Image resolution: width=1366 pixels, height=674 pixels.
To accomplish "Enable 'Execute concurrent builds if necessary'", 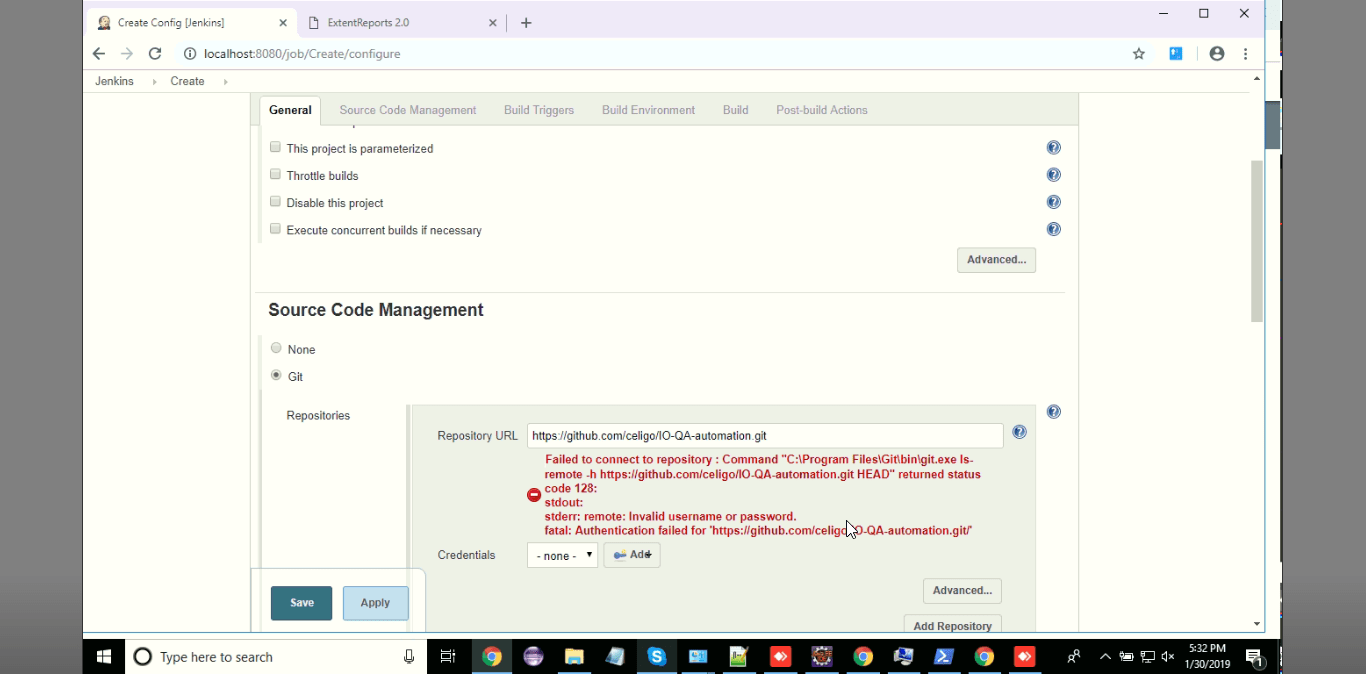I will pos(275,228).
